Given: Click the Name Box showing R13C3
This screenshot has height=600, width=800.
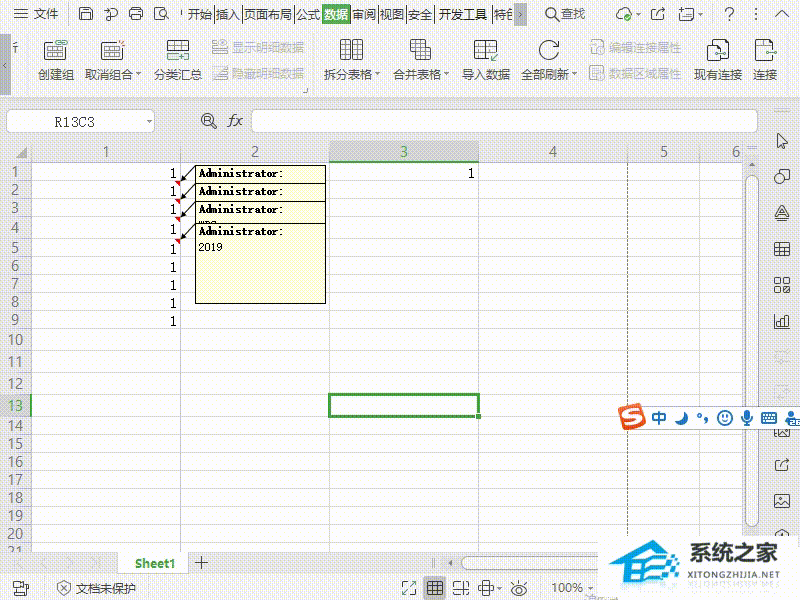Looking at the screenshot, I should [x=74, y=122].
